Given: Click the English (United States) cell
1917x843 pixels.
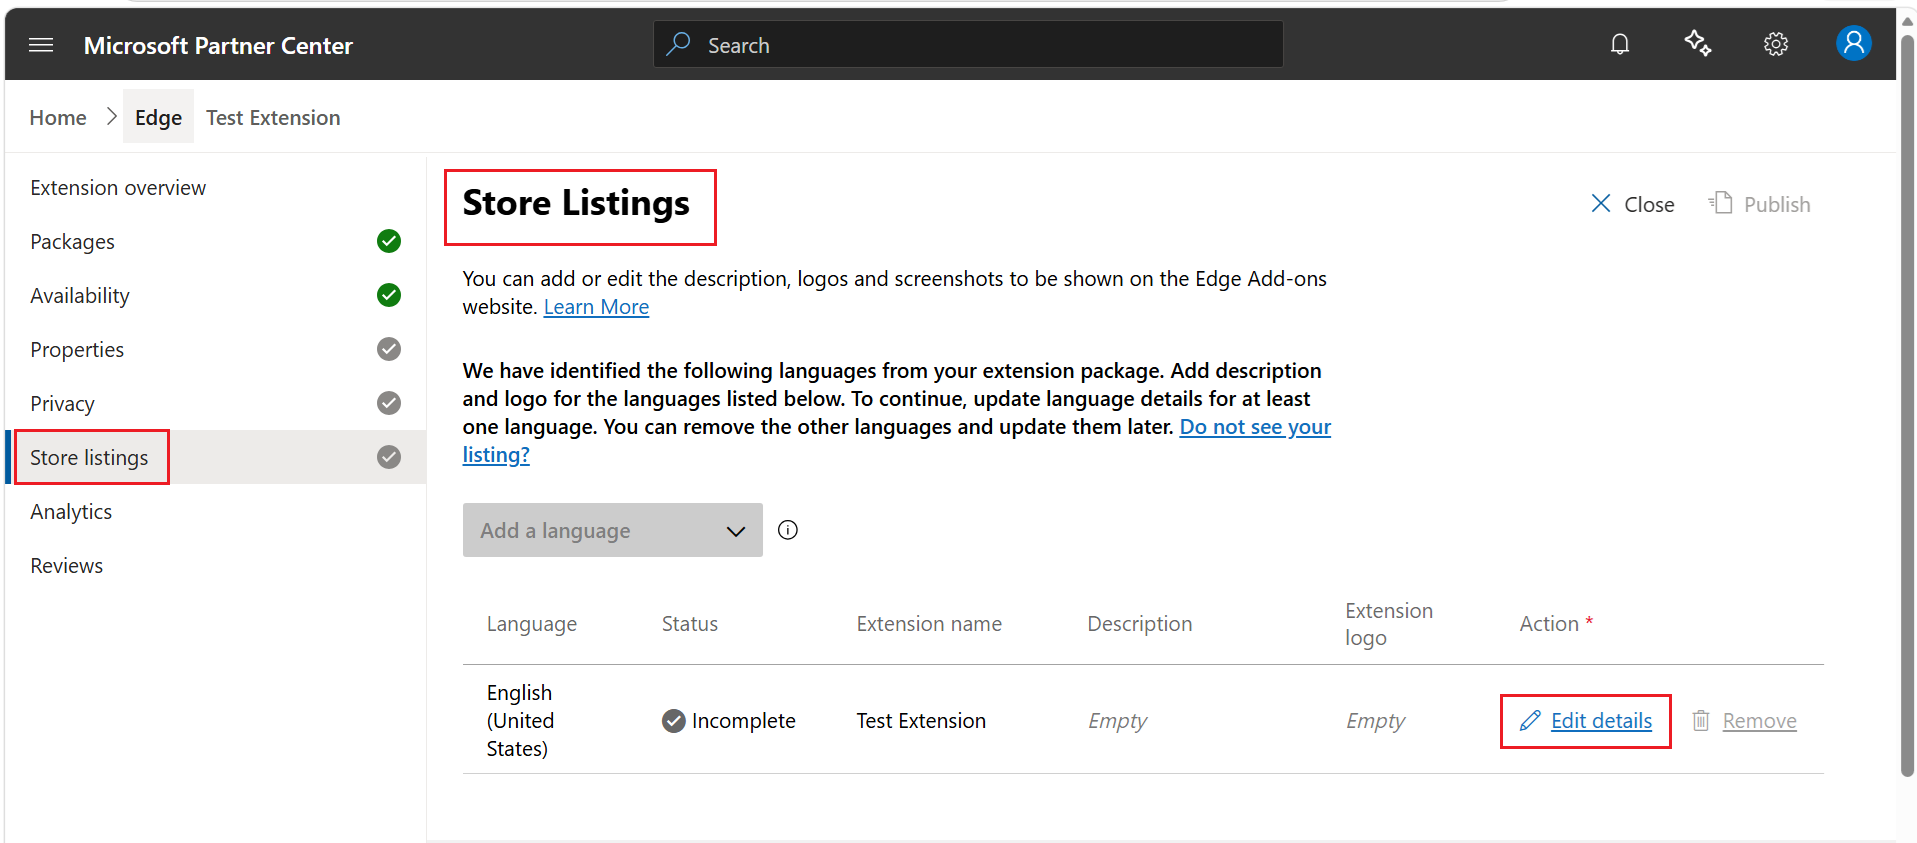Looking at the screenshot, I should 520,721.
